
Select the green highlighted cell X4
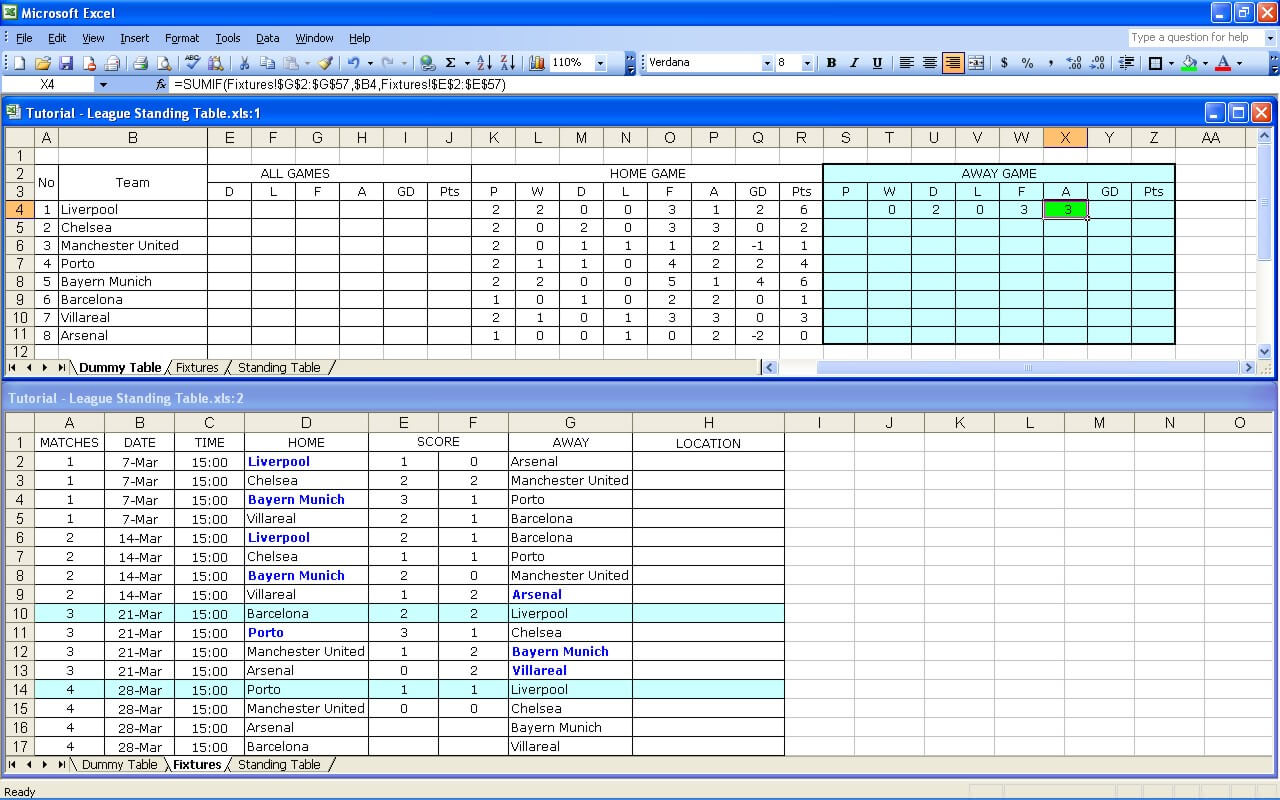1065,210
